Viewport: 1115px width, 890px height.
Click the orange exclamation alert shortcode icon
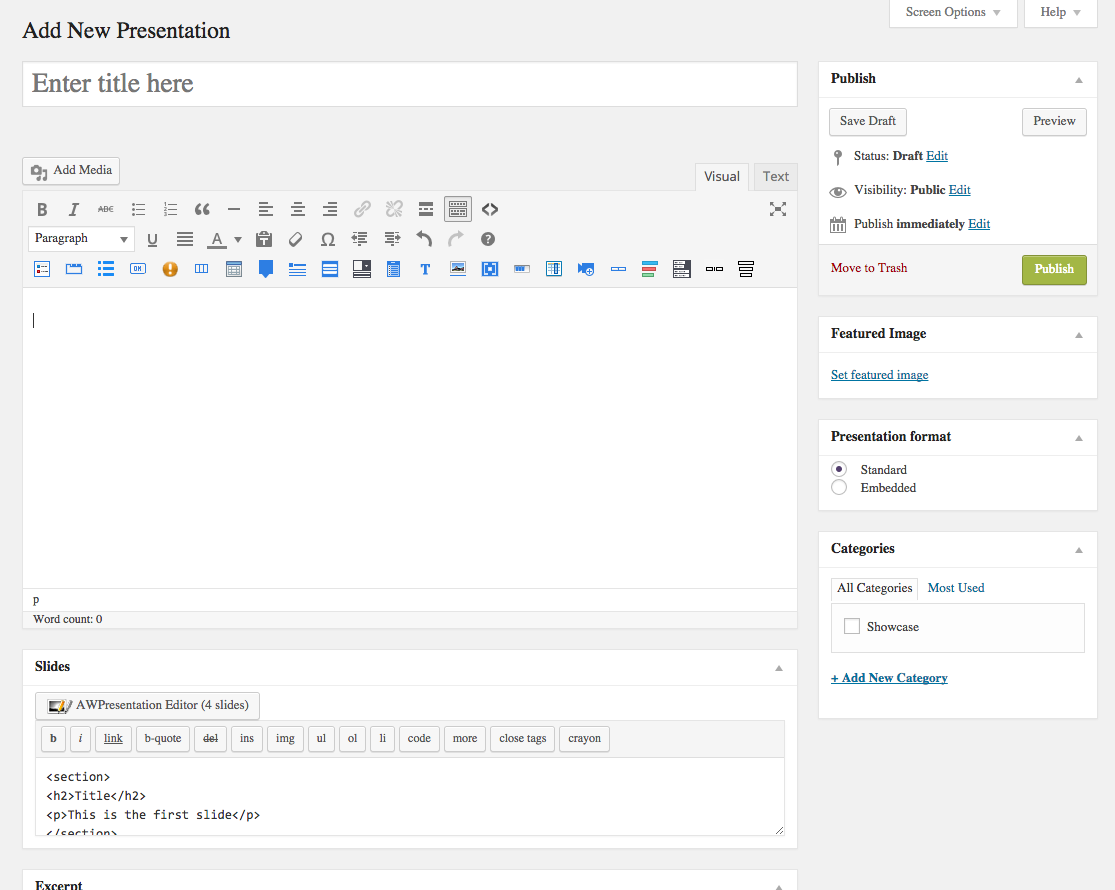point(170,269)
